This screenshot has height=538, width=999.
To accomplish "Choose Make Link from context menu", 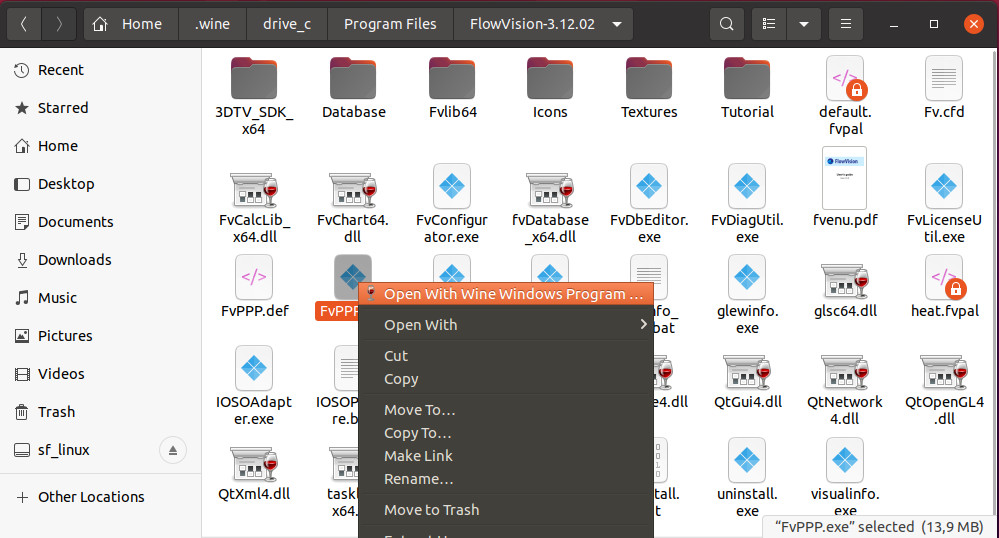I will (x=506, y=456).
